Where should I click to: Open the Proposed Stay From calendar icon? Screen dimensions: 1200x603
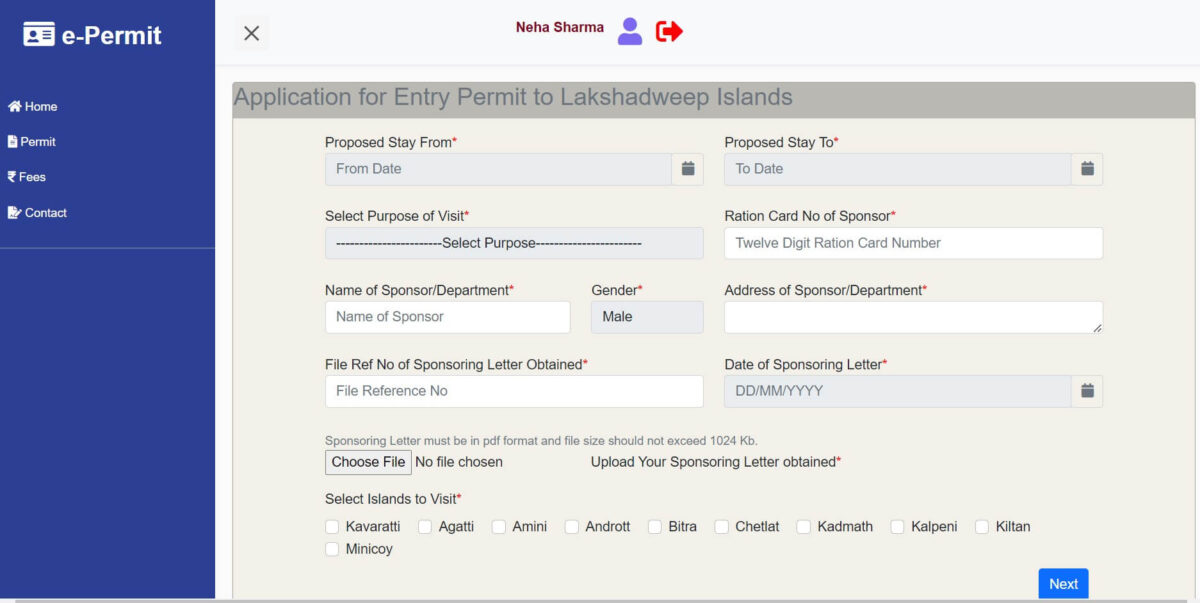point(687,169)
